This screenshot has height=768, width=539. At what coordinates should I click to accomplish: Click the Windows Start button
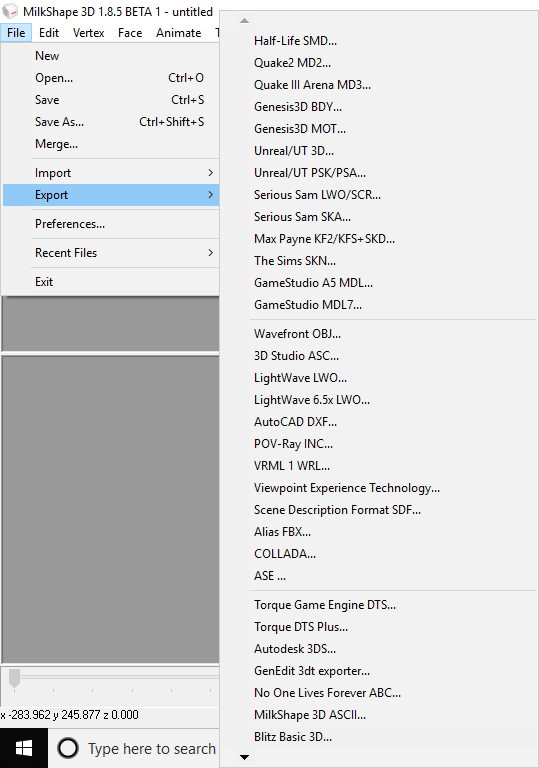pos(24,748)
